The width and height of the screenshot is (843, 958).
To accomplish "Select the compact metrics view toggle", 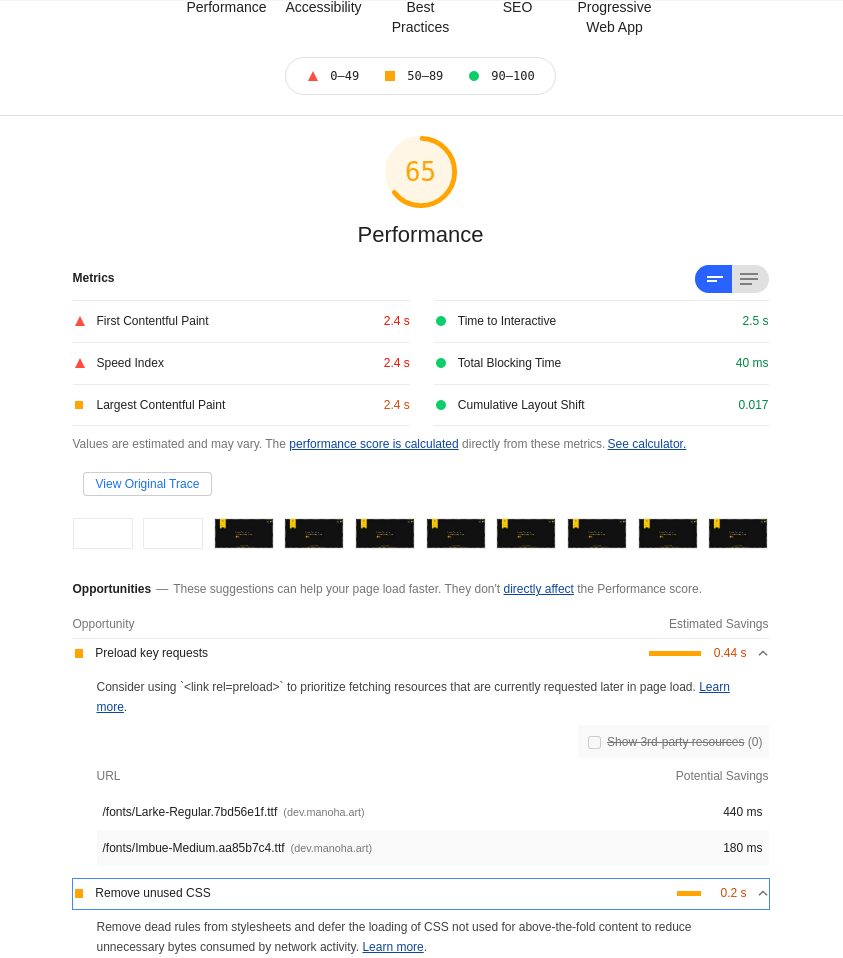I will pyautogui.click(x=713, y=279).
